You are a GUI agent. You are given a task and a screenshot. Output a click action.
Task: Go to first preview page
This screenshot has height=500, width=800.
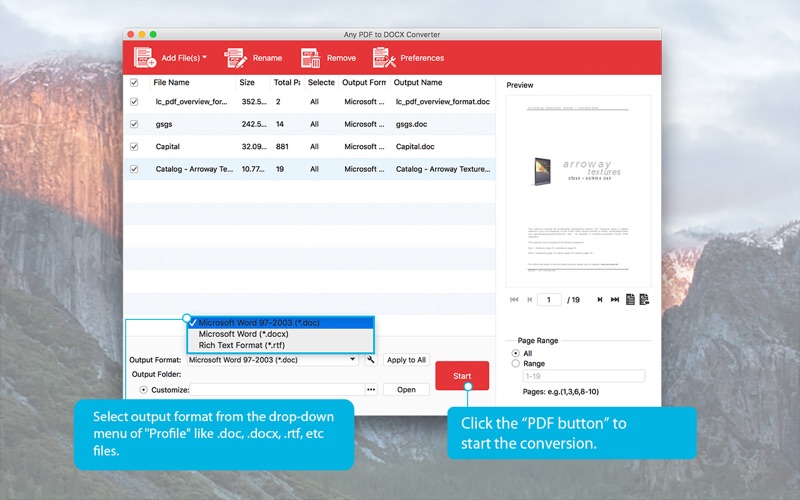pos(514,299)
